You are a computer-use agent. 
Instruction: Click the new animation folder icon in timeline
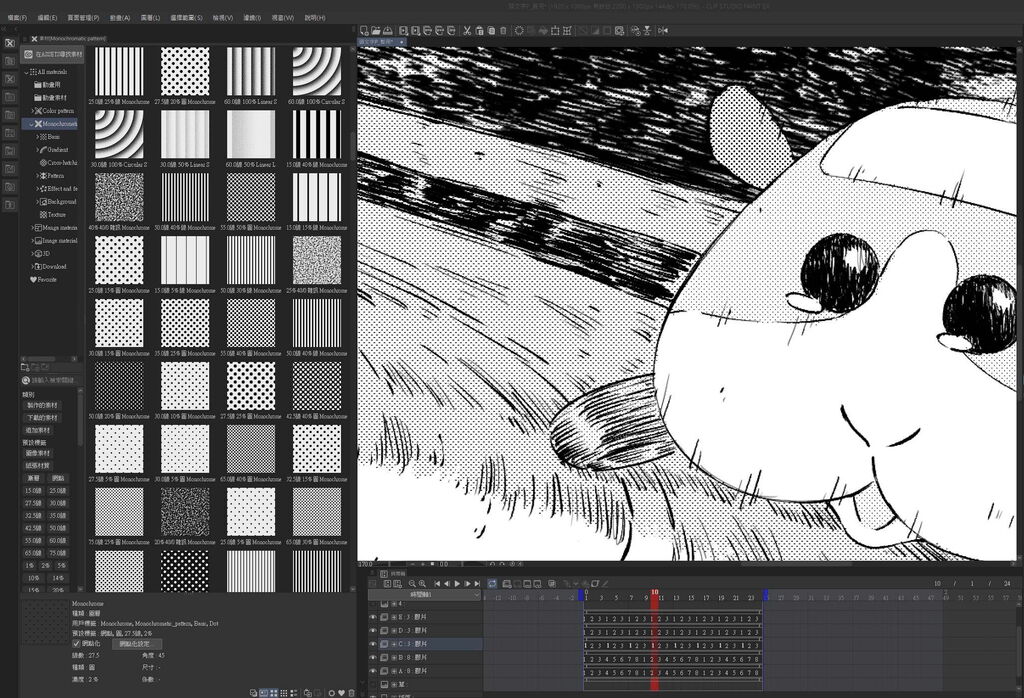pyautogui.click(x=507, y=583)
